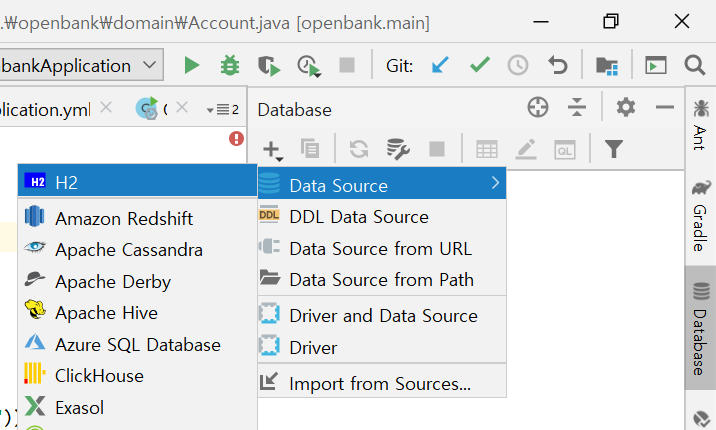Image resolution: width=716 pixels, height=430 pixels.
Task: Click the plus New button in Database toolbar
Action: pyautogui.click(x=273, y=150)
